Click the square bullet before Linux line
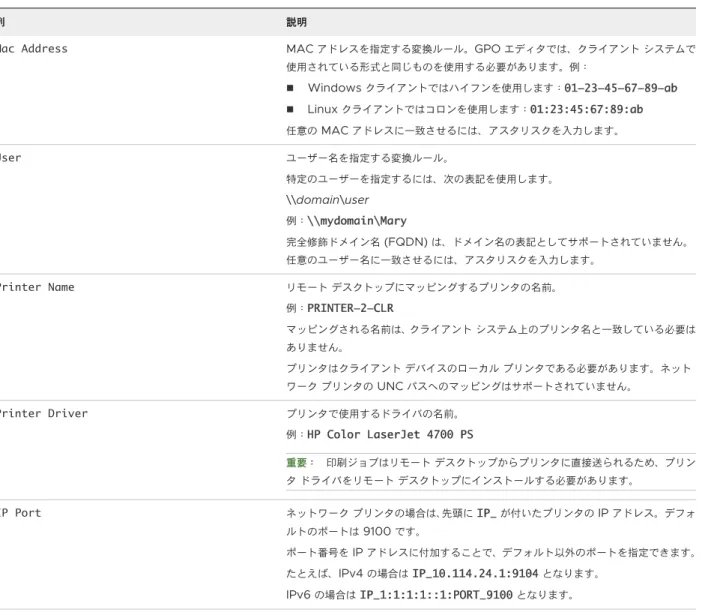702x615 pixels. 290,109
